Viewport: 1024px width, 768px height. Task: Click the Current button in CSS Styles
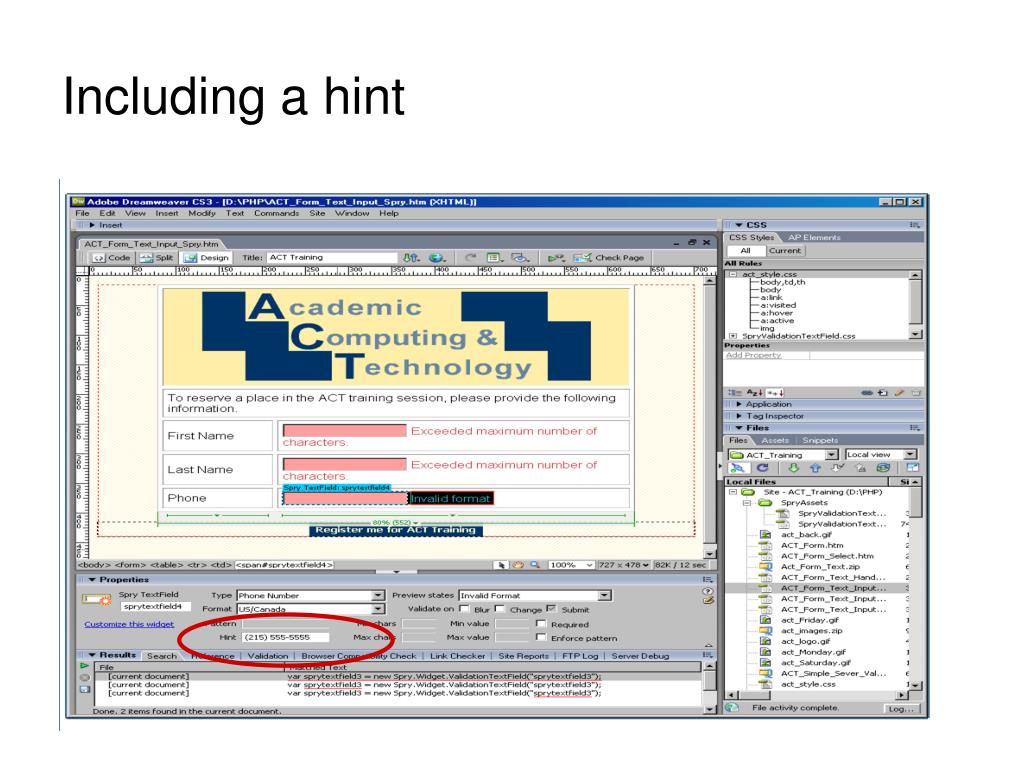(784, 251)
